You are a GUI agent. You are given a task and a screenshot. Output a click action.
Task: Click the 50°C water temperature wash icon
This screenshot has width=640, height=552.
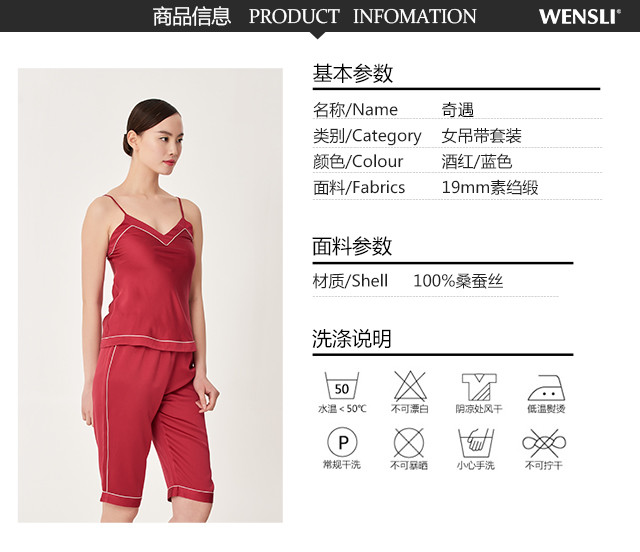point(342,385)
